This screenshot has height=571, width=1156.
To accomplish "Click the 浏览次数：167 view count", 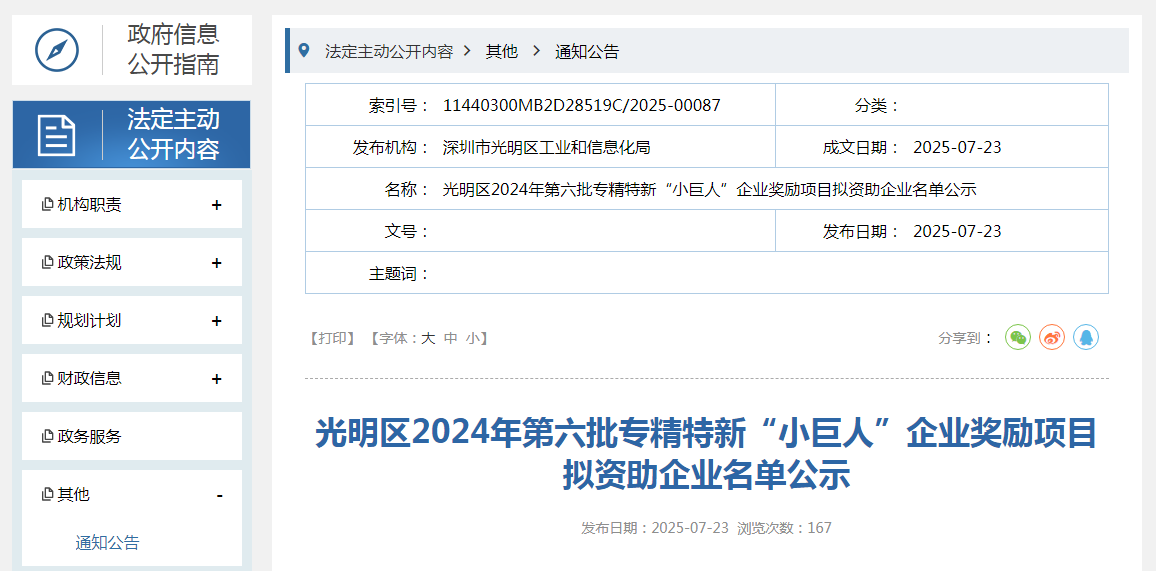I will [784, 528].
